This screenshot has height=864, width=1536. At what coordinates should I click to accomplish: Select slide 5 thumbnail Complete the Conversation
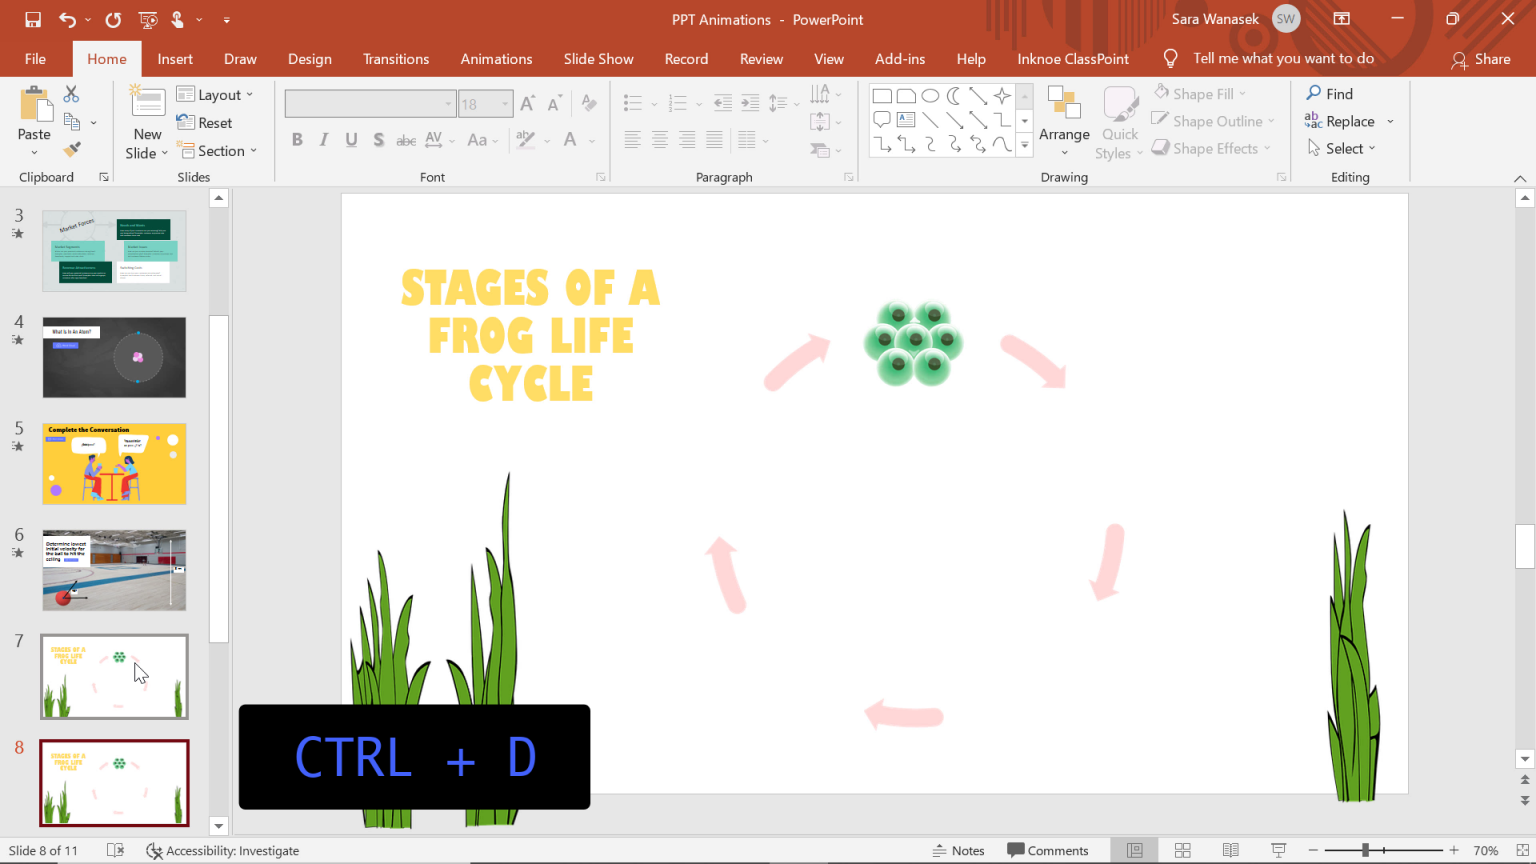pos(114,463)
